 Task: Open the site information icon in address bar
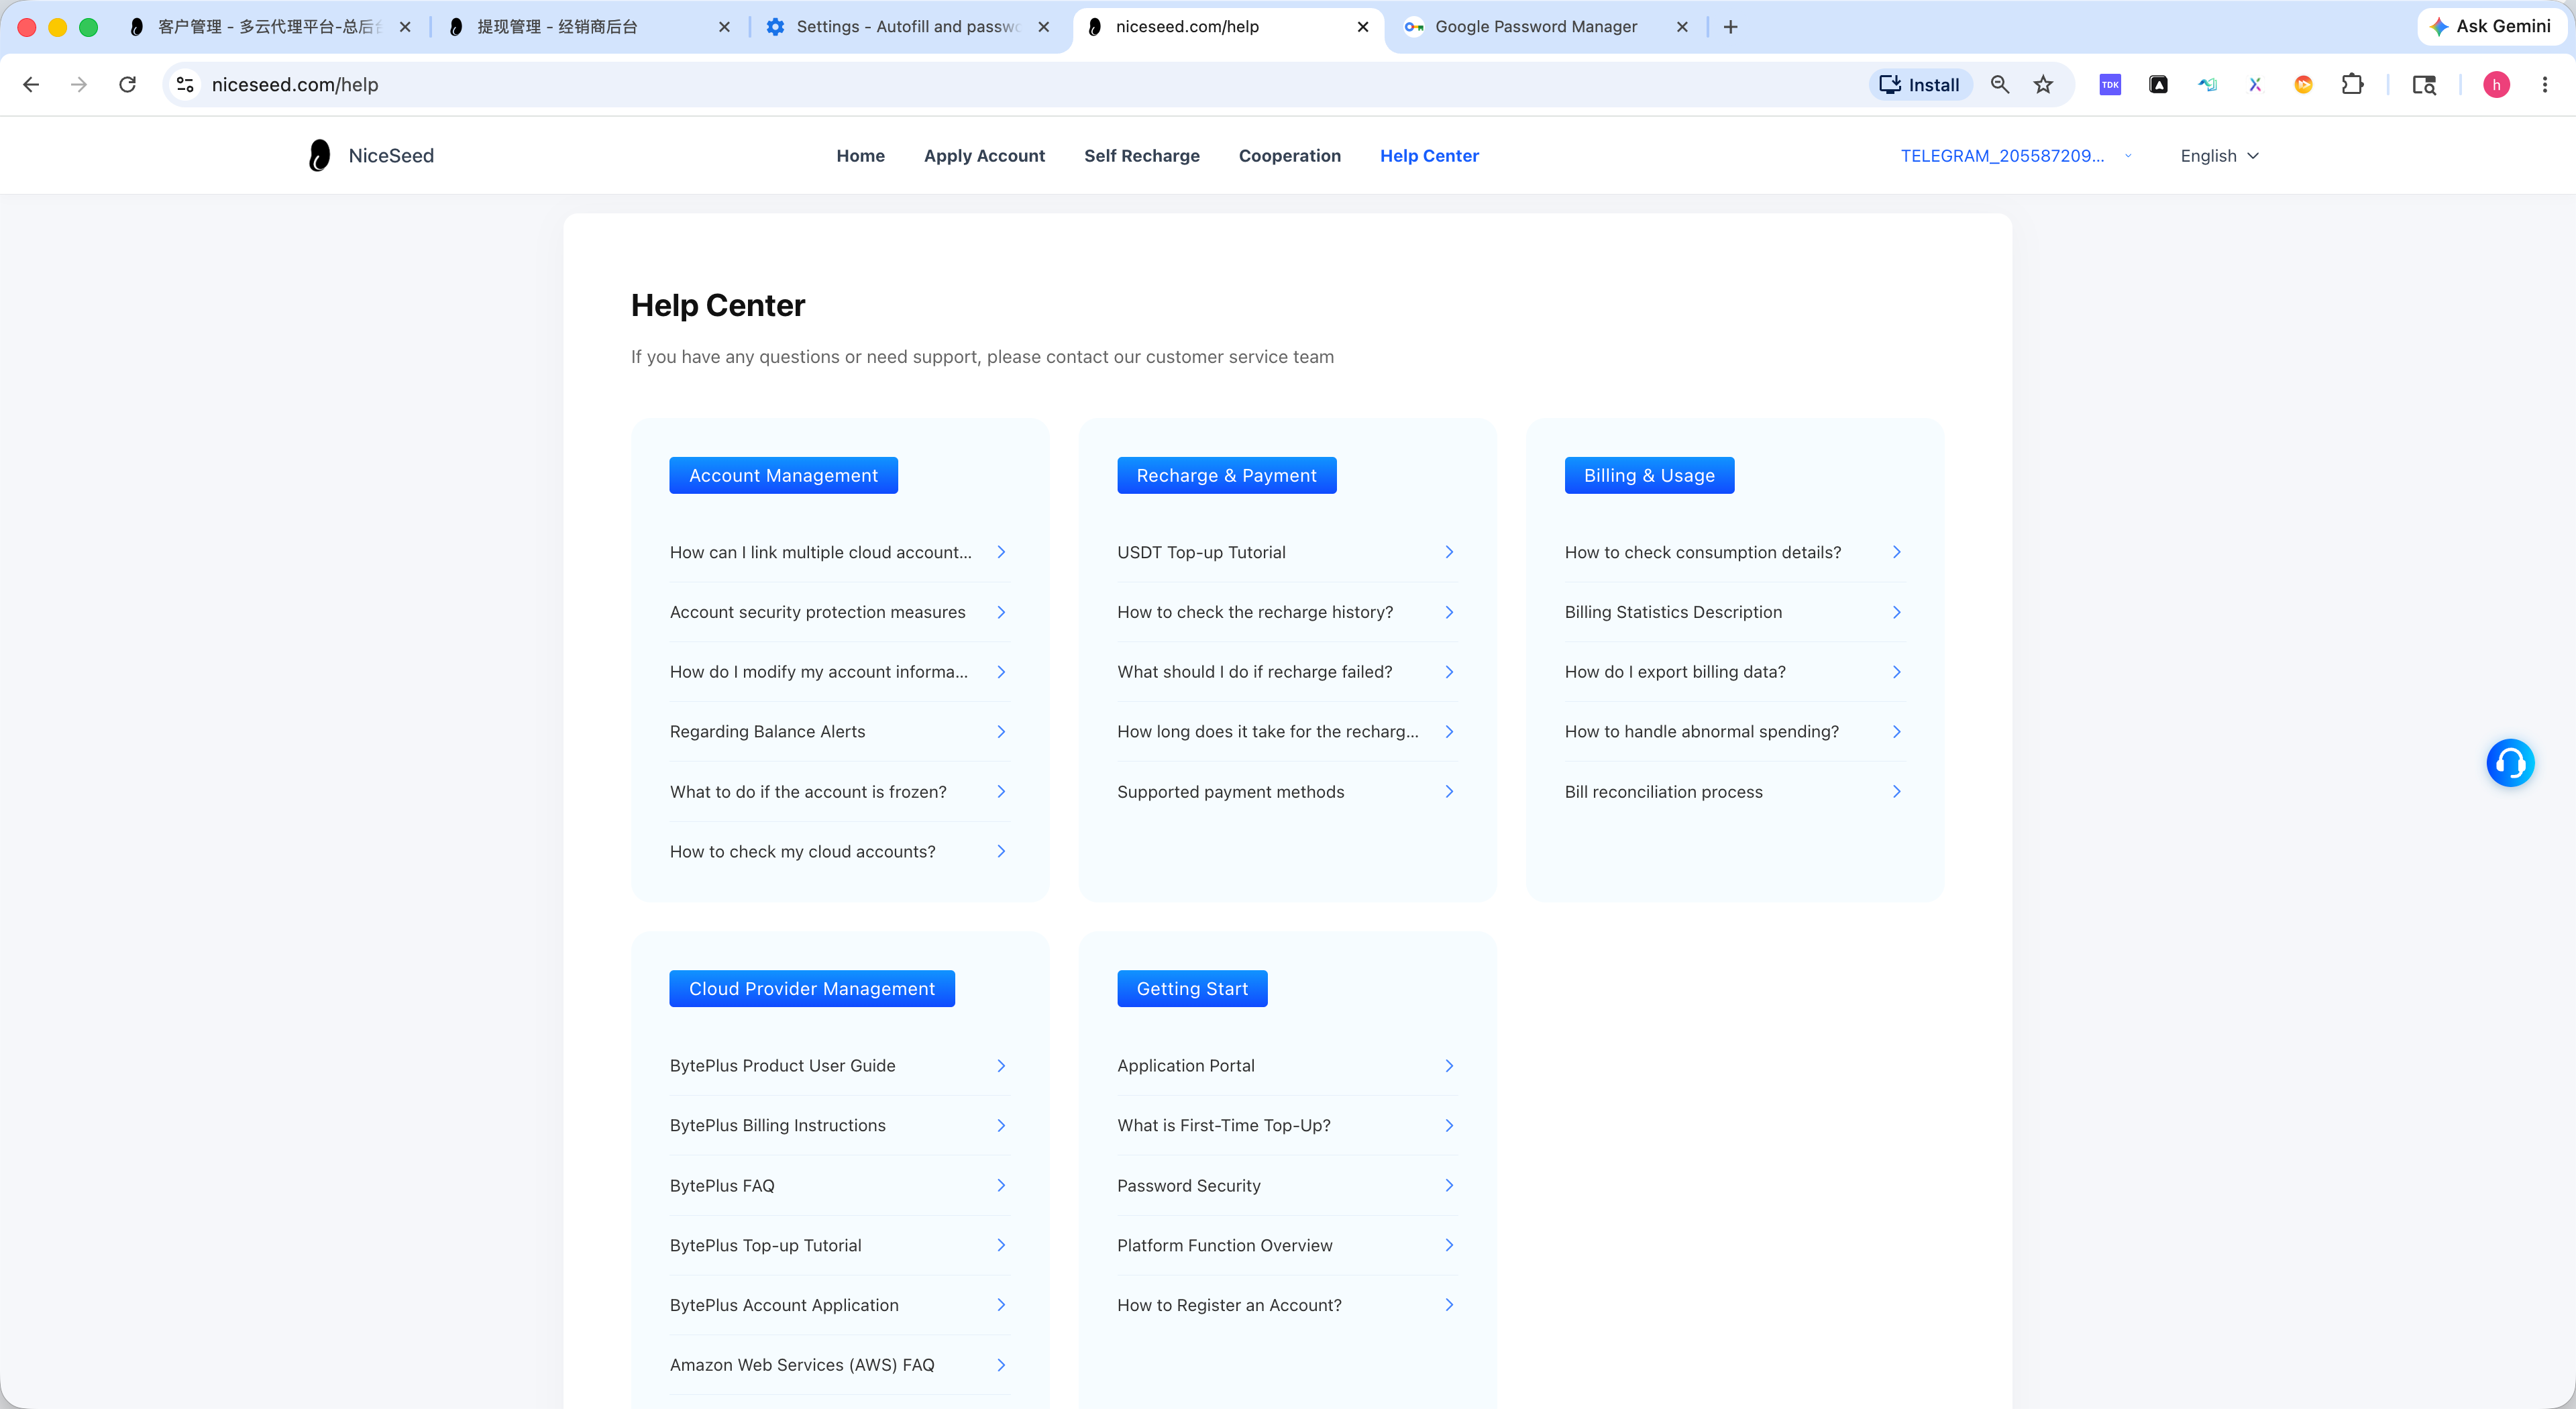185,85
